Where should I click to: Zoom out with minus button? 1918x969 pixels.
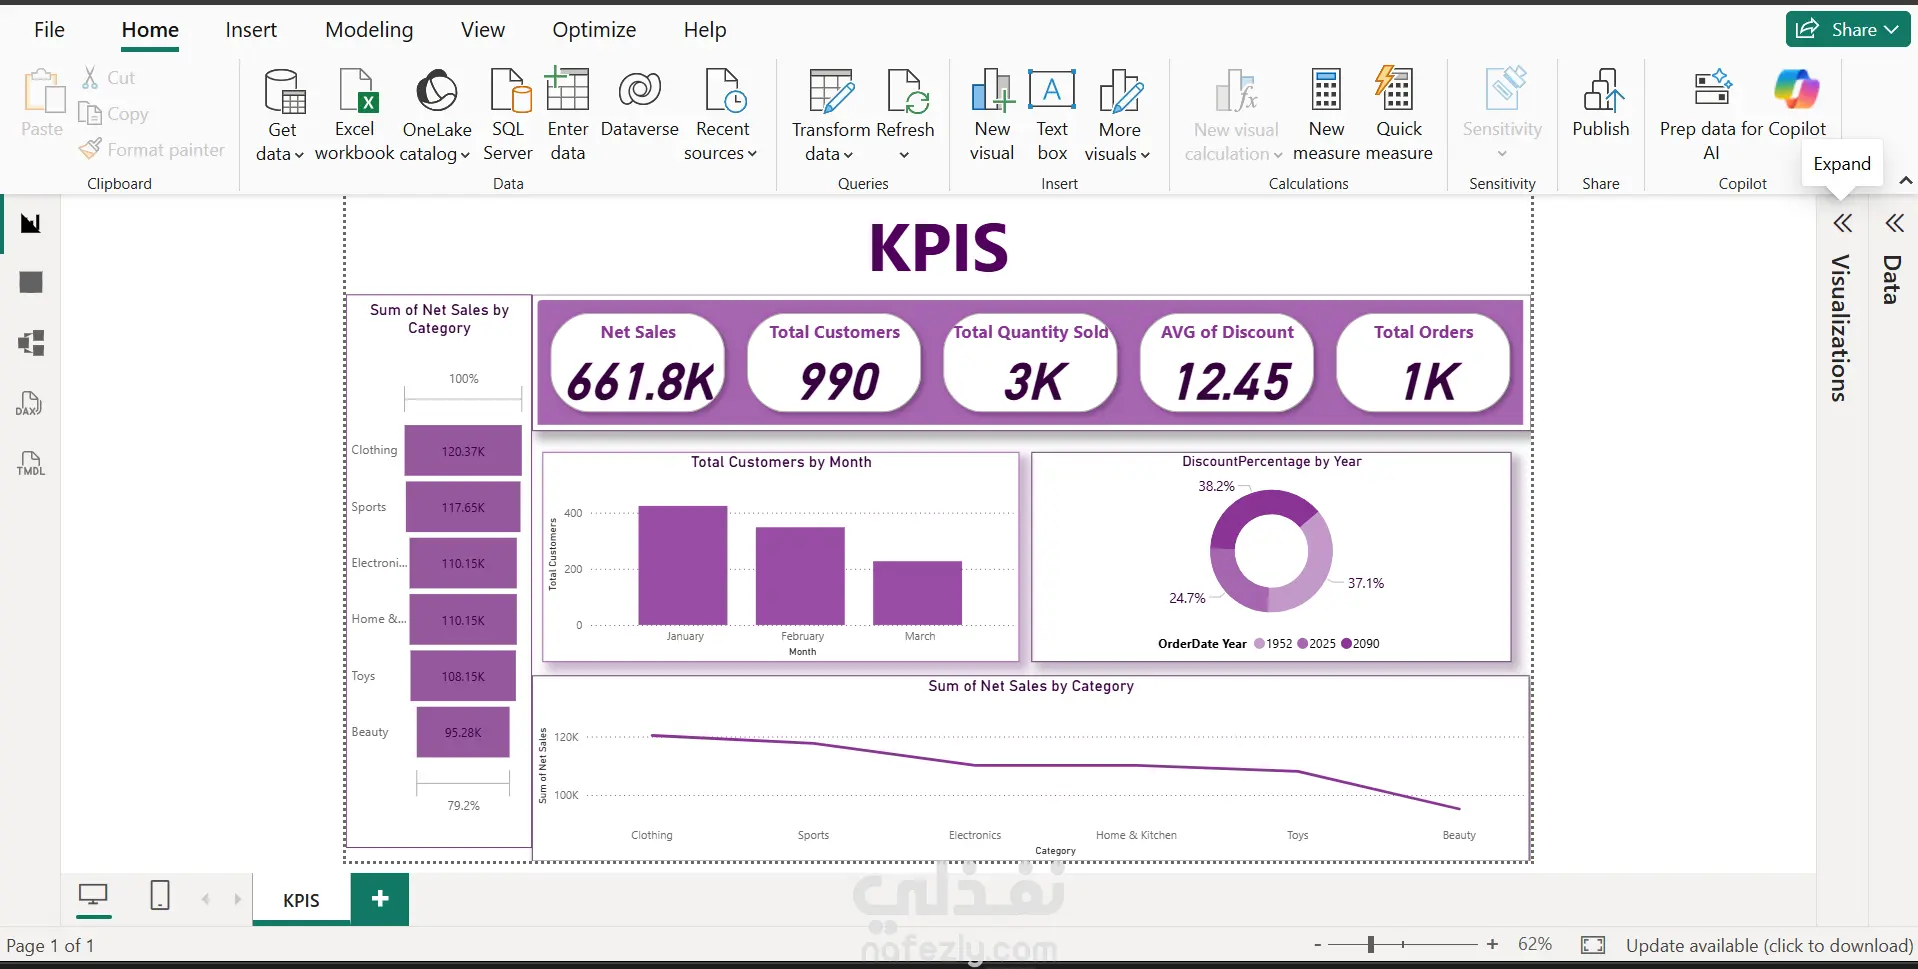tap(1318, 944)
